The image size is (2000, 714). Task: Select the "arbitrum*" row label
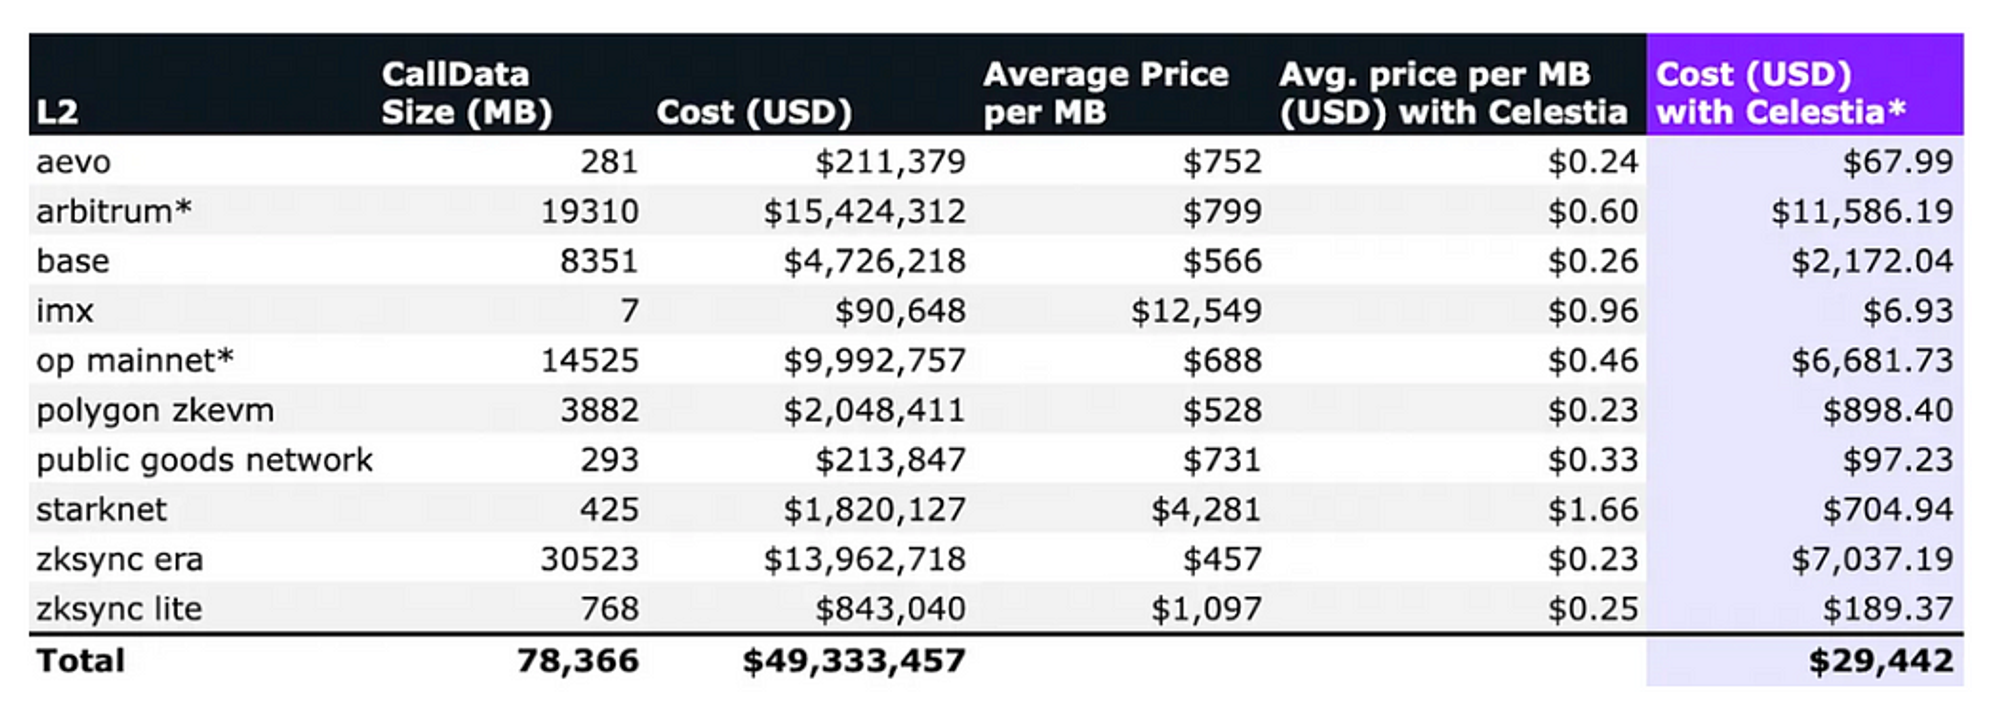click(x=113, y=212)
